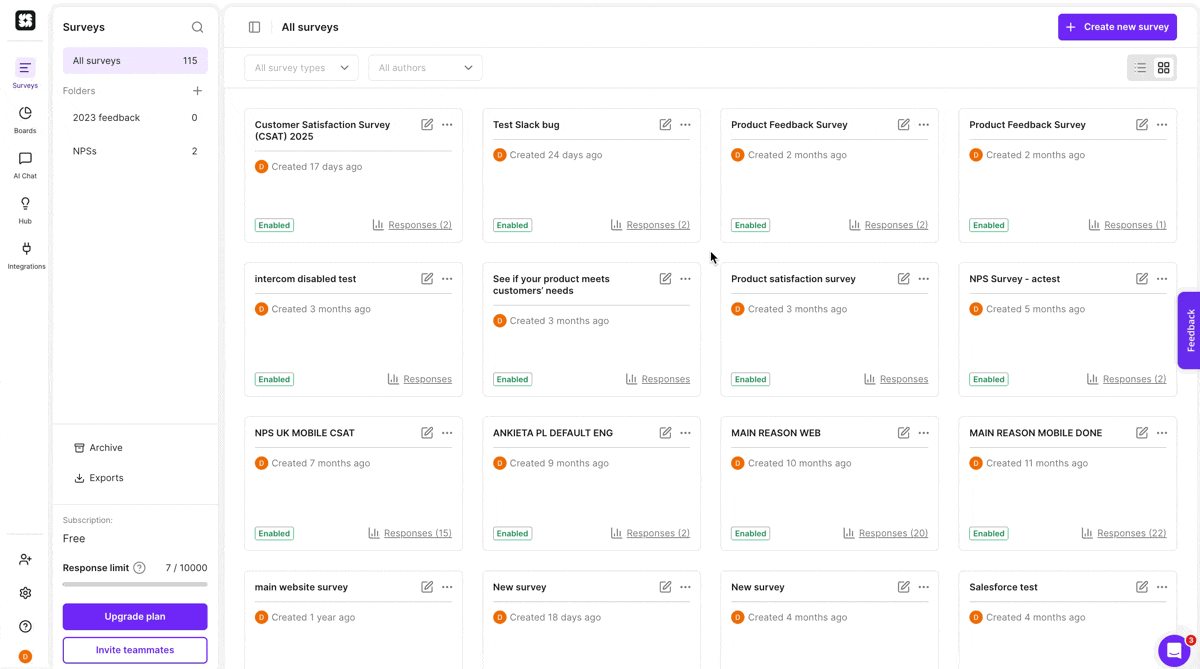Open the All authors dropdown
1200x669 pixels.
coord(425,67)
